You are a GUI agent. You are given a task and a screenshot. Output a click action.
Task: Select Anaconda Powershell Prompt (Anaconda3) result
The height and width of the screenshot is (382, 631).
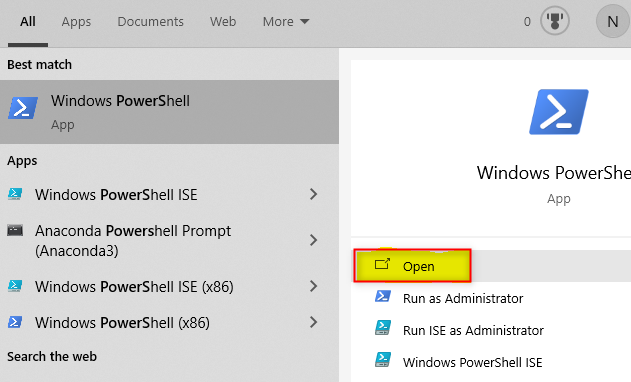pos(169,240)
